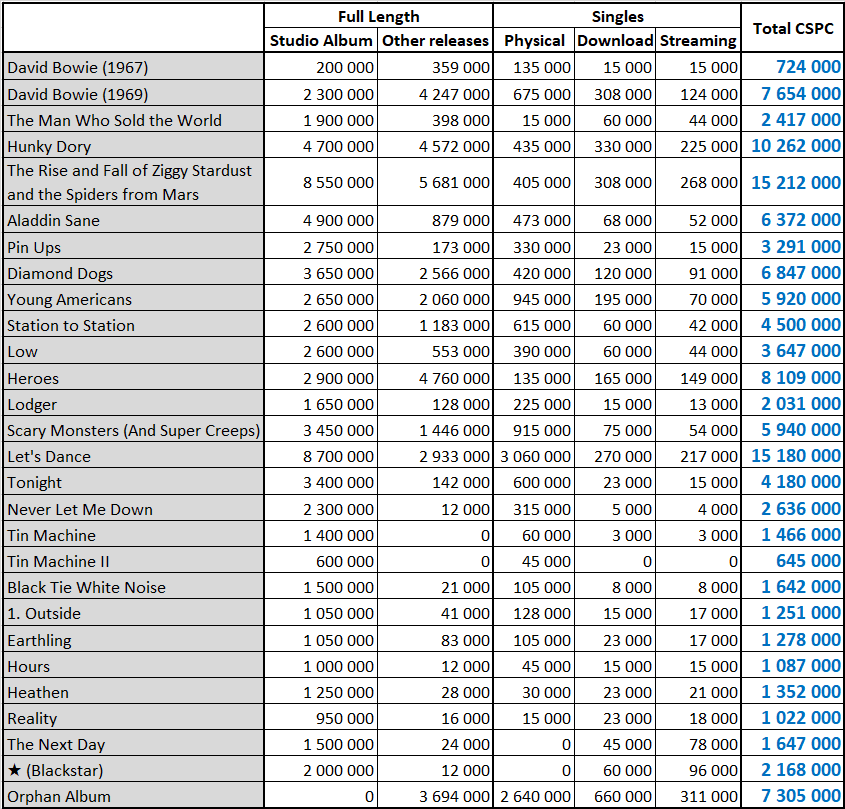This screenshot has width=845, height=809.
Task: Click Blackstar streaming value '96 000'
Action: click(713, 771)
